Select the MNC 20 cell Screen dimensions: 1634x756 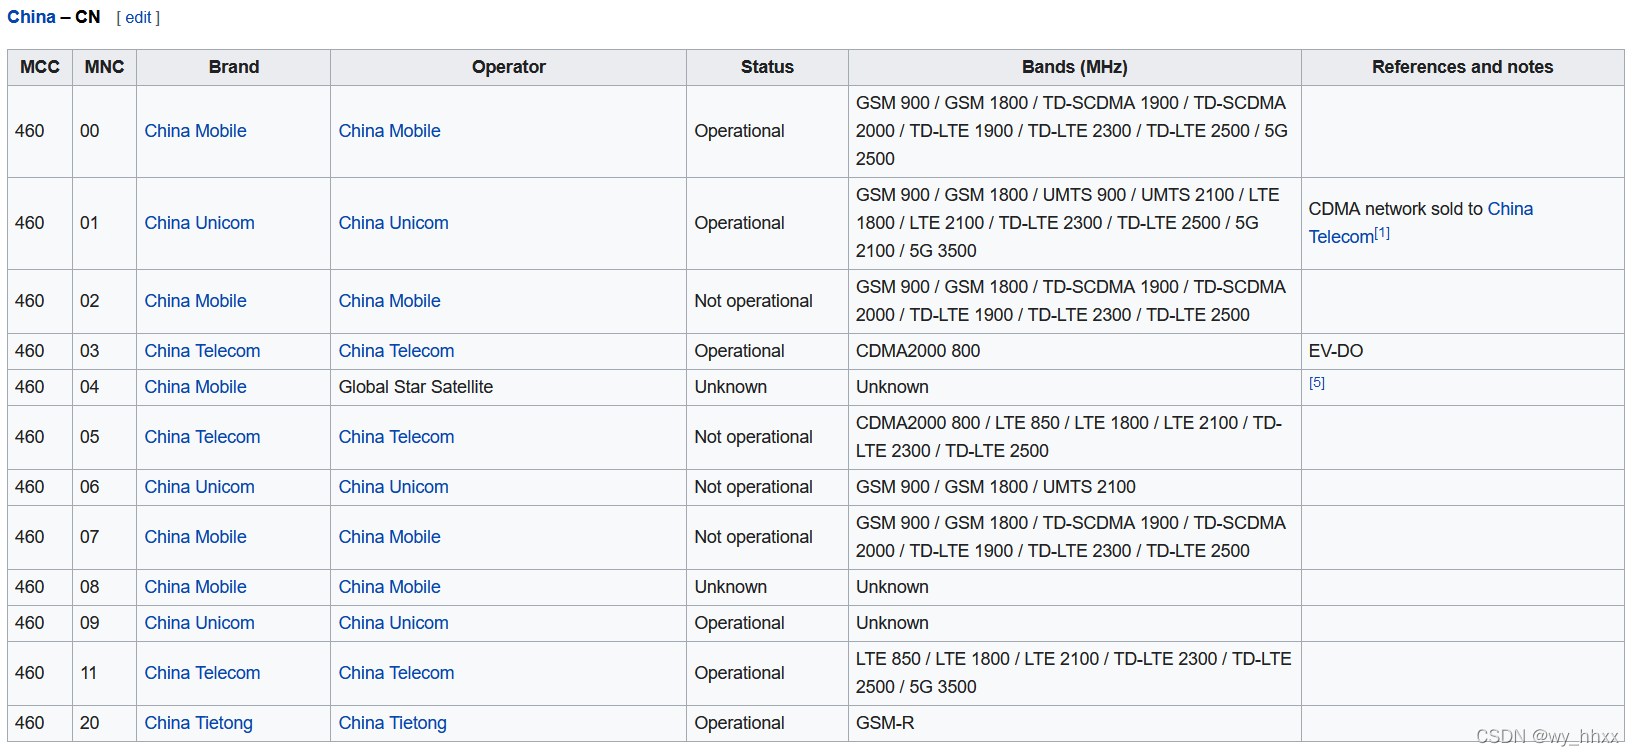pyautogui.click(x=104, y=723)
